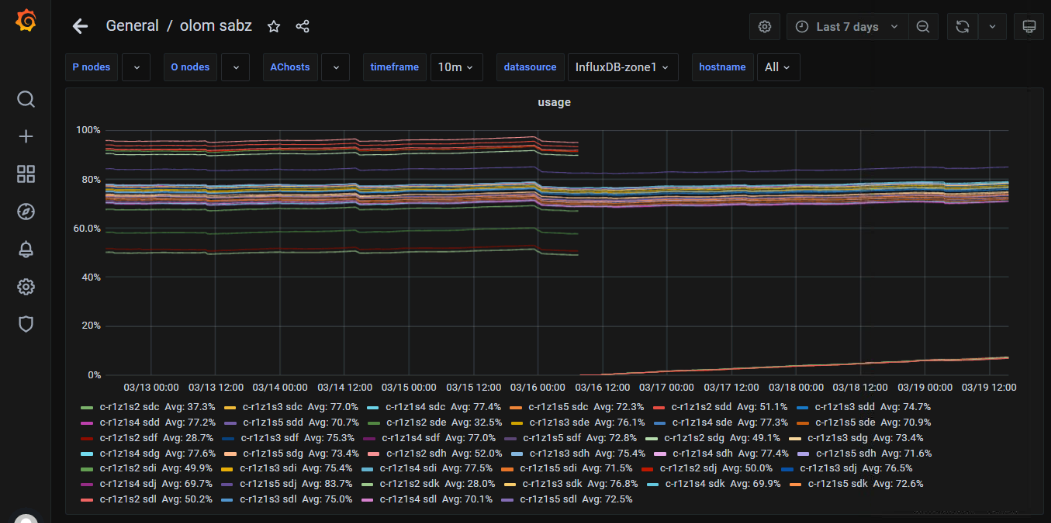Open the search dashboards magnifier icon
Viewport: 1051px width, 523px height.
[26, 99]
